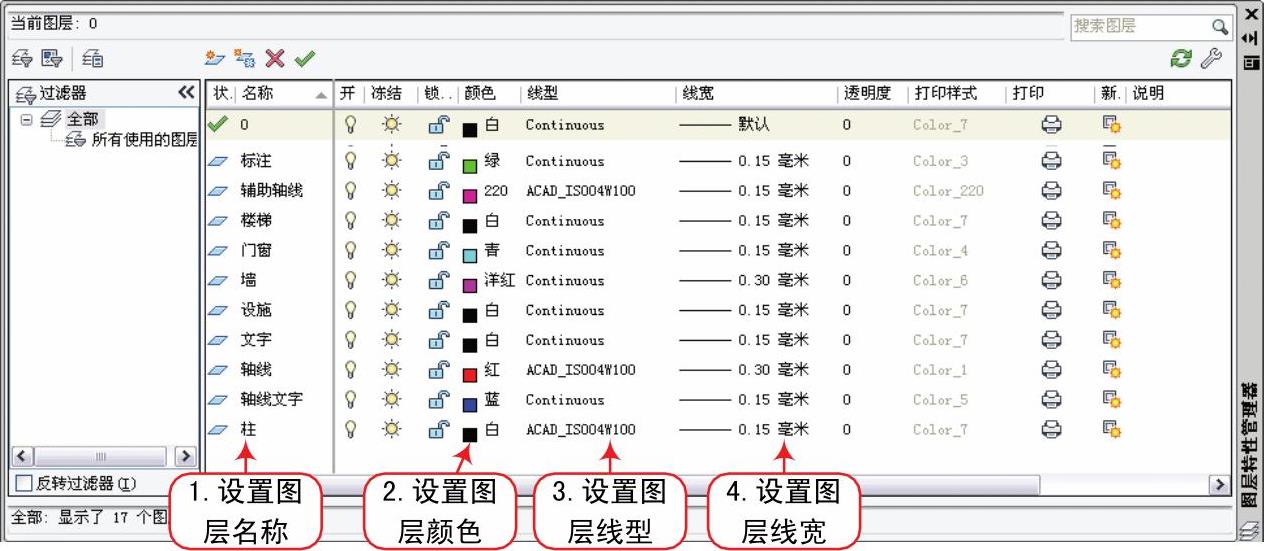Click new viewport freeze icon for 门窗
The image size is (1264, 551).
pyautogui.click(x=1112, y=251)
